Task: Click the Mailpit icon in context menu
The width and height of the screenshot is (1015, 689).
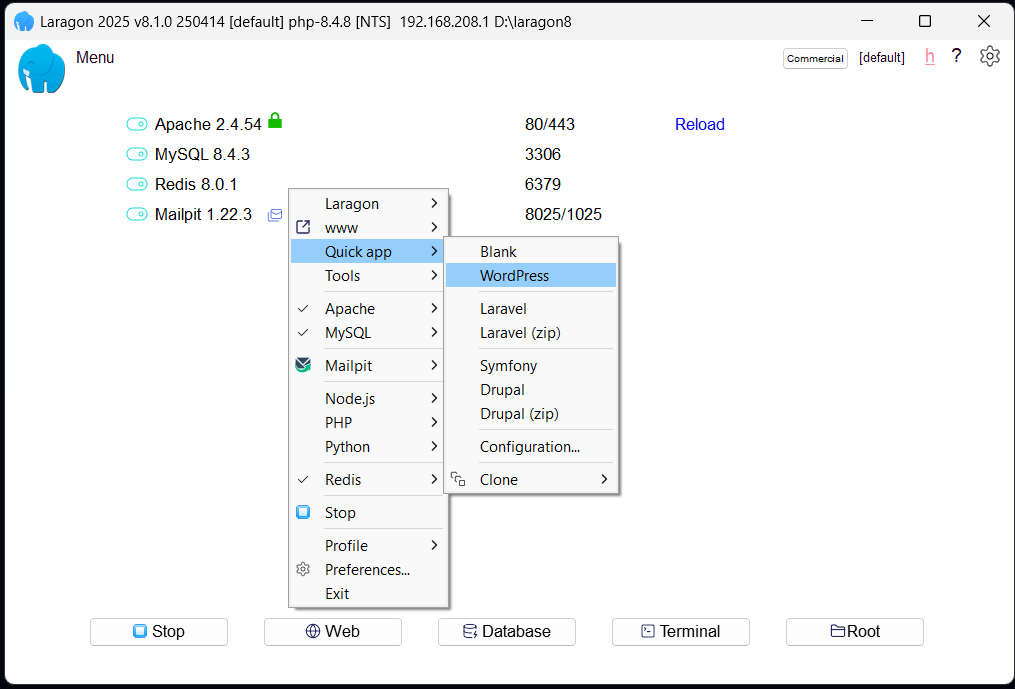Action: point(303,366)
